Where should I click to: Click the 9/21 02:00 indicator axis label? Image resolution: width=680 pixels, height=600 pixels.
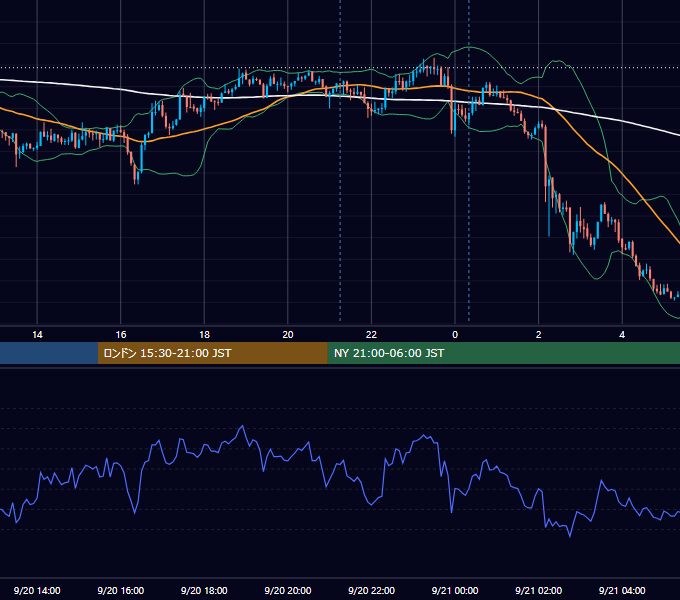(539, 590)
